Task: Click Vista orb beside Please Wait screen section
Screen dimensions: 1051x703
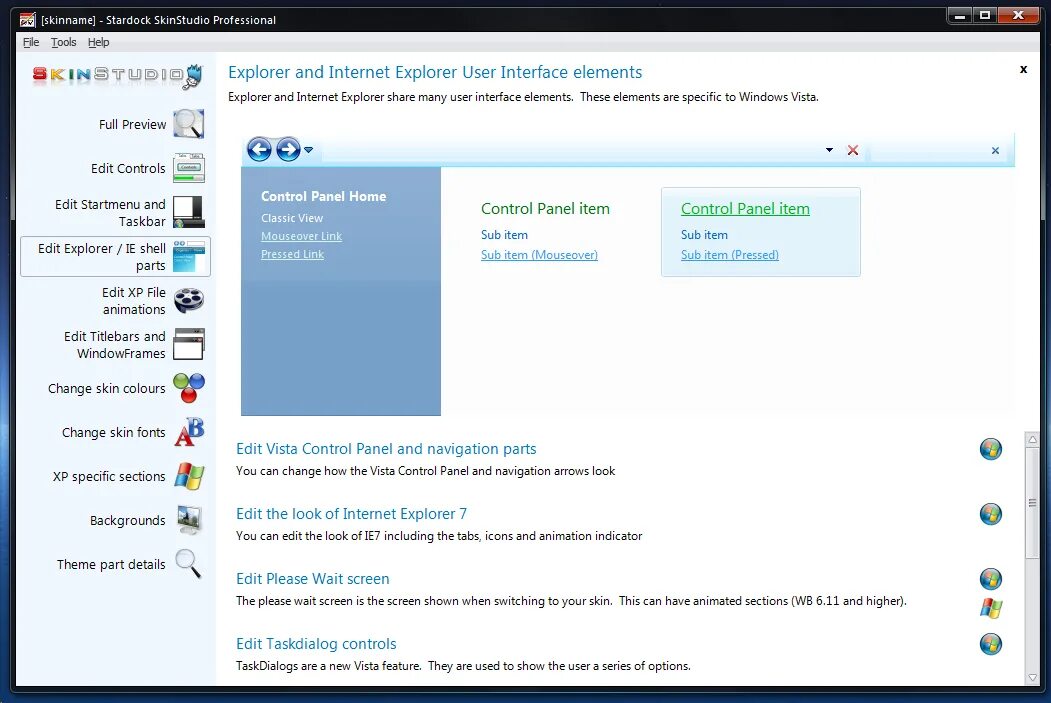Action: [x=991, y=579]
